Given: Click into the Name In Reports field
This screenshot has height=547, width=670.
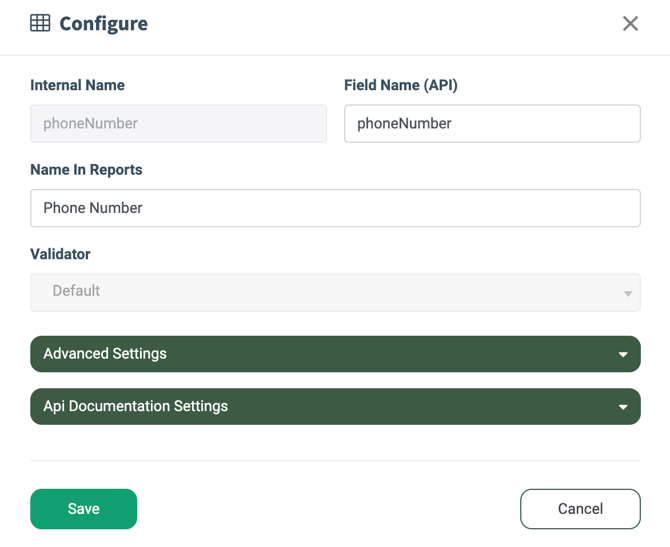Looking at the screenshot, I should [335, 208].
